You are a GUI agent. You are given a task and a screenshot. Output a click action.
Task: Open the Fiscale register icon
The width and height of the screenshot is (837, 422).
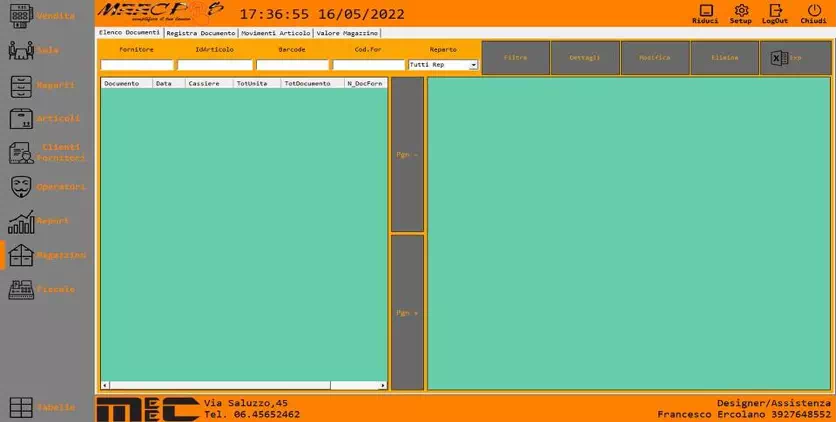[21, 290]
